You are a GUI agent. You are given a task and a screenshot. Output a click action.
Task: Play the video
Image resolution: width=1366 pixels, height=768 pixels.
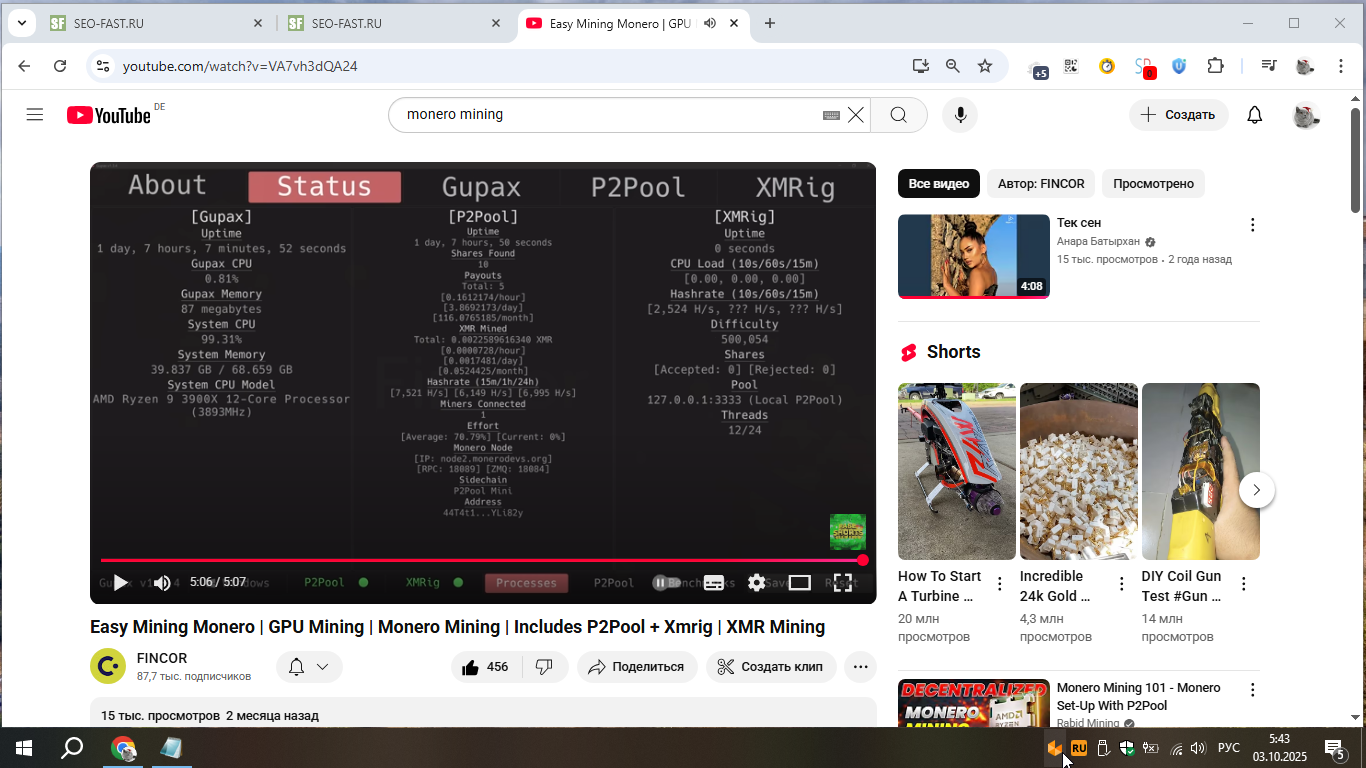tap(120, 582)
